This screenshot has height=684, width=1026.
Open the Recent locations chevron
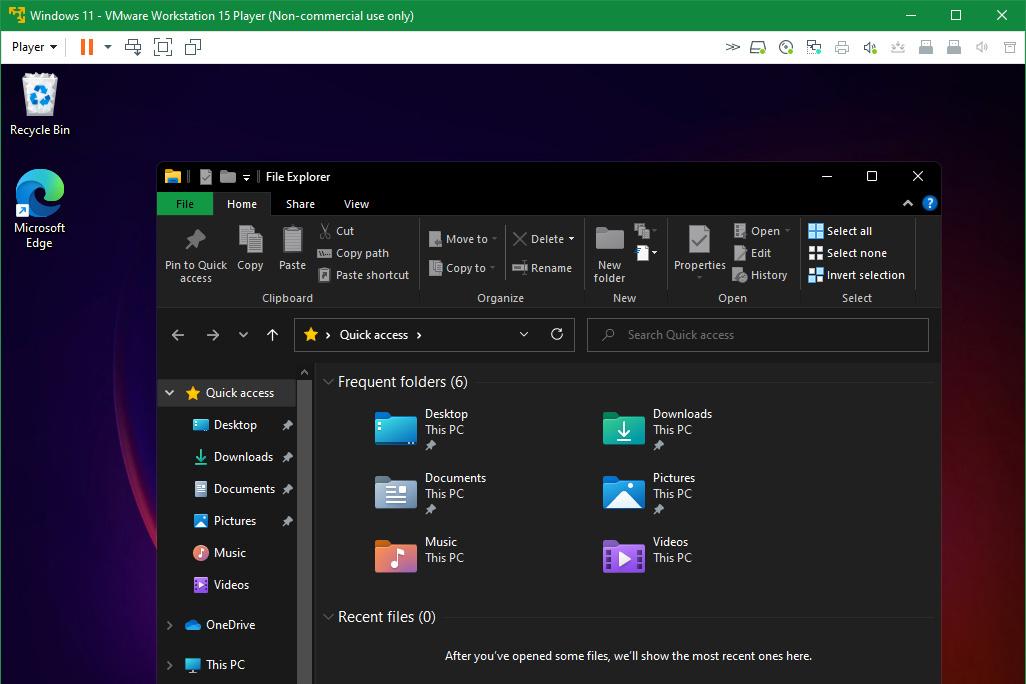point(243,335)
